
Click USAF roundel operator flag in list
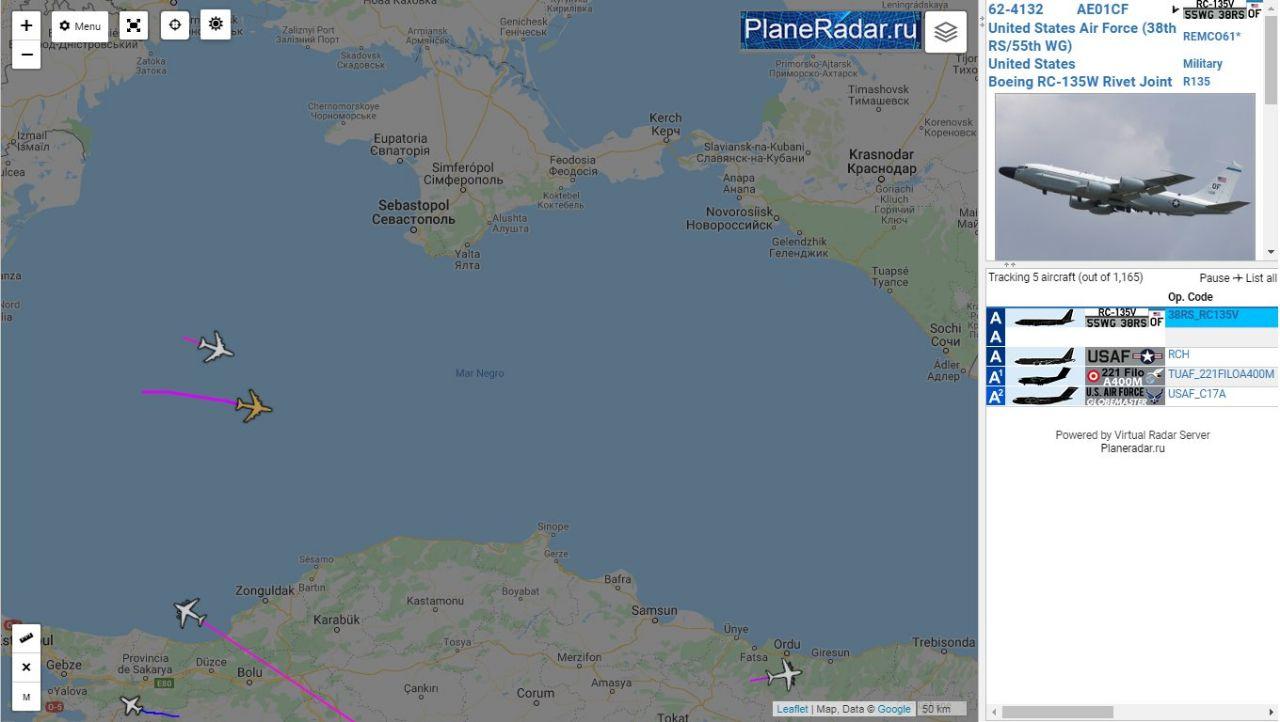coord(1124,356)
